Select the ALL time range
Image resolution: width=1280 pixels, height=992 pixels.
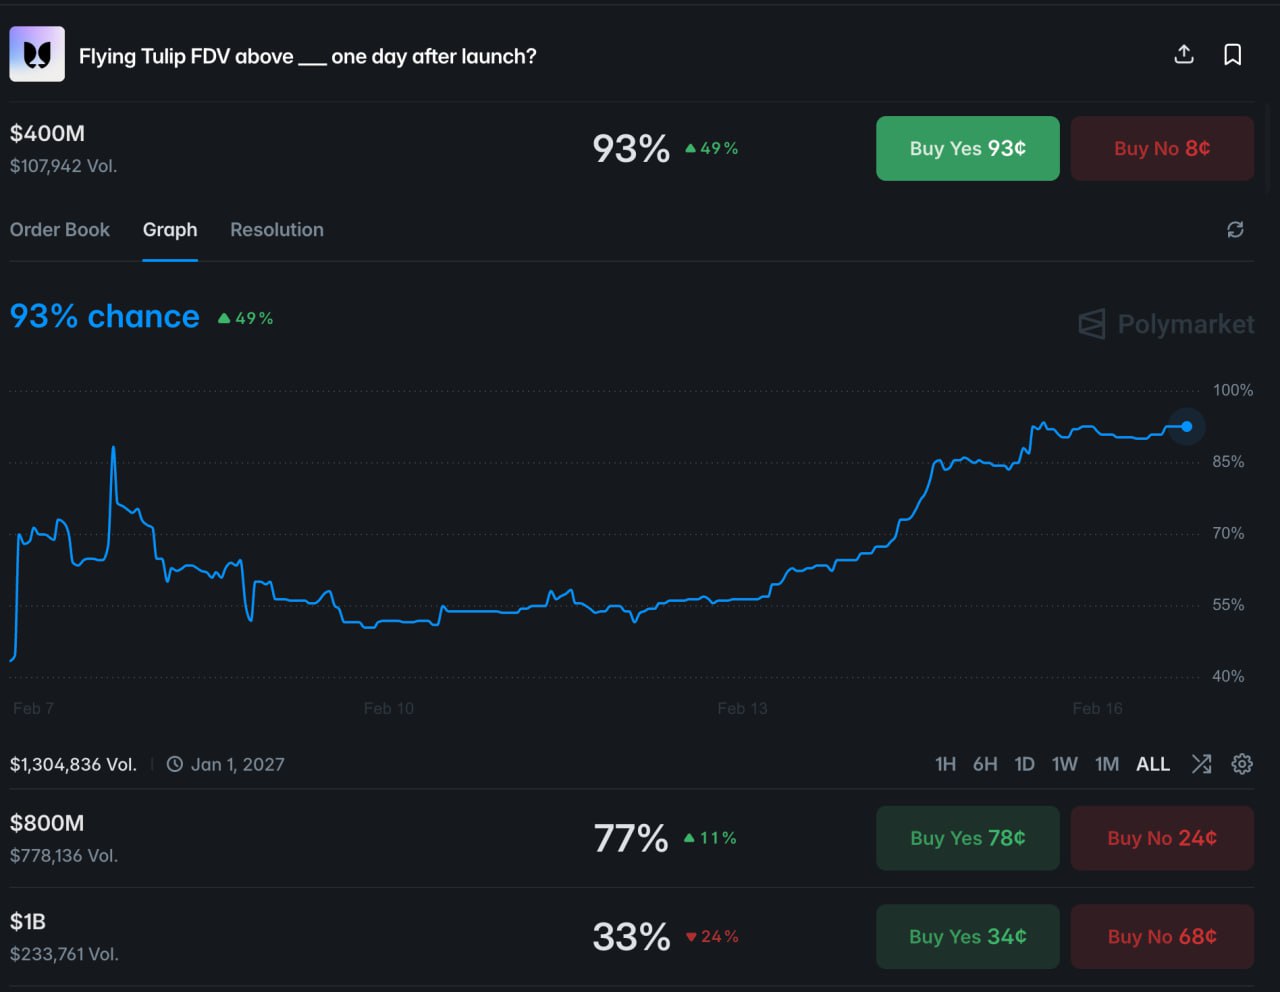[x=1152, y=764]
